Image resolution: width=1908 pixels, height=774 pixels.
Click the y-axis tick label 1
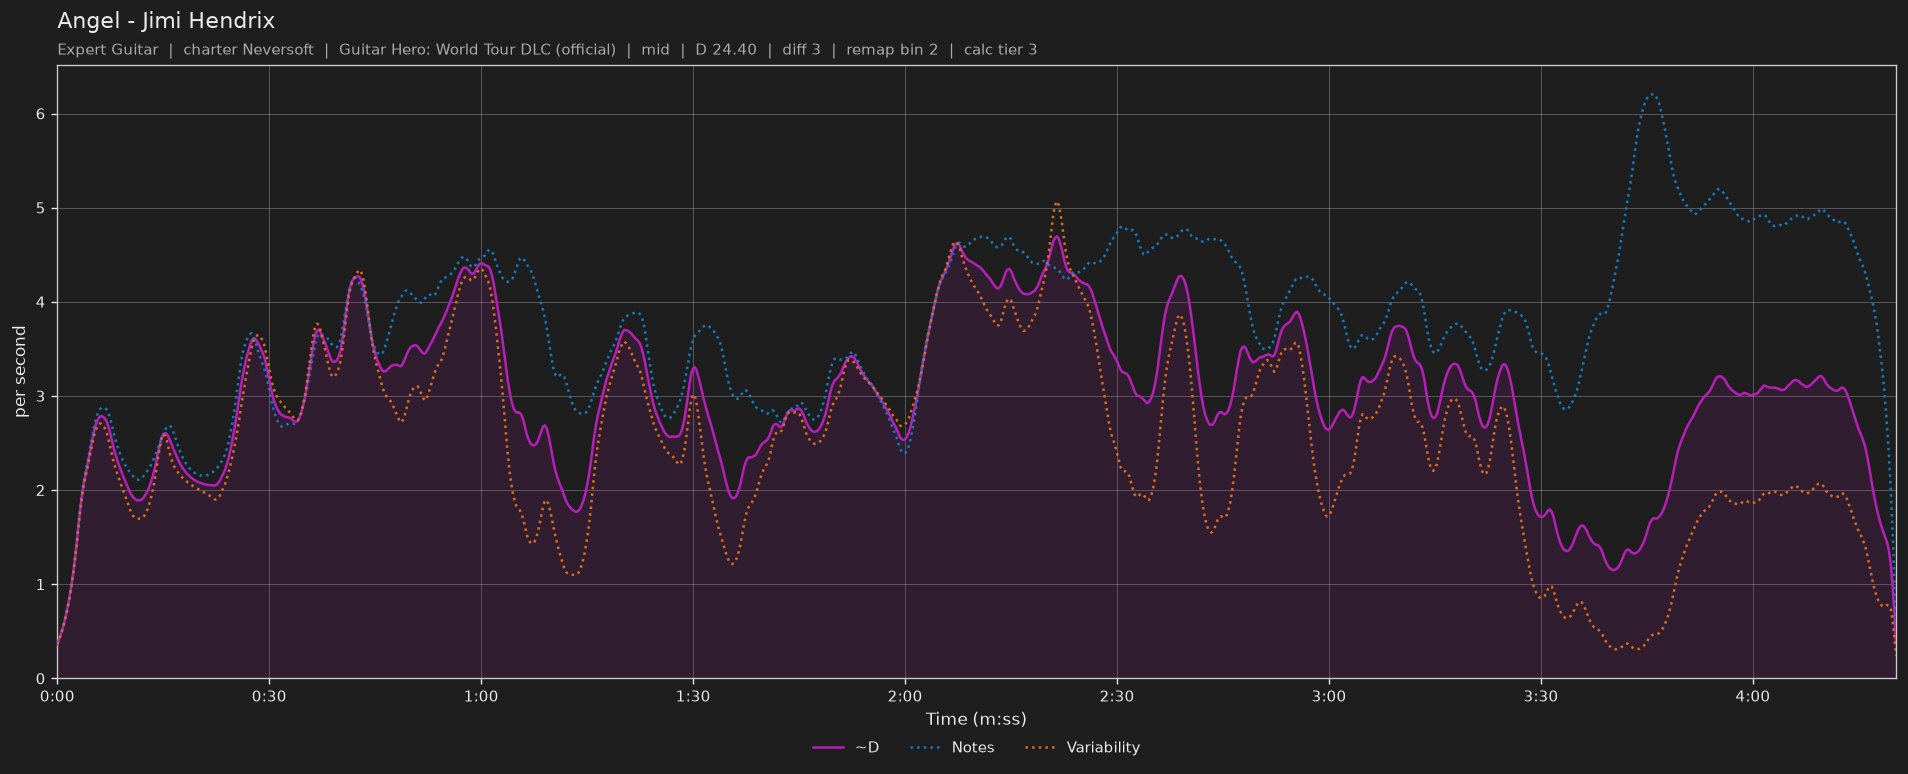click(x=42, y=585)
